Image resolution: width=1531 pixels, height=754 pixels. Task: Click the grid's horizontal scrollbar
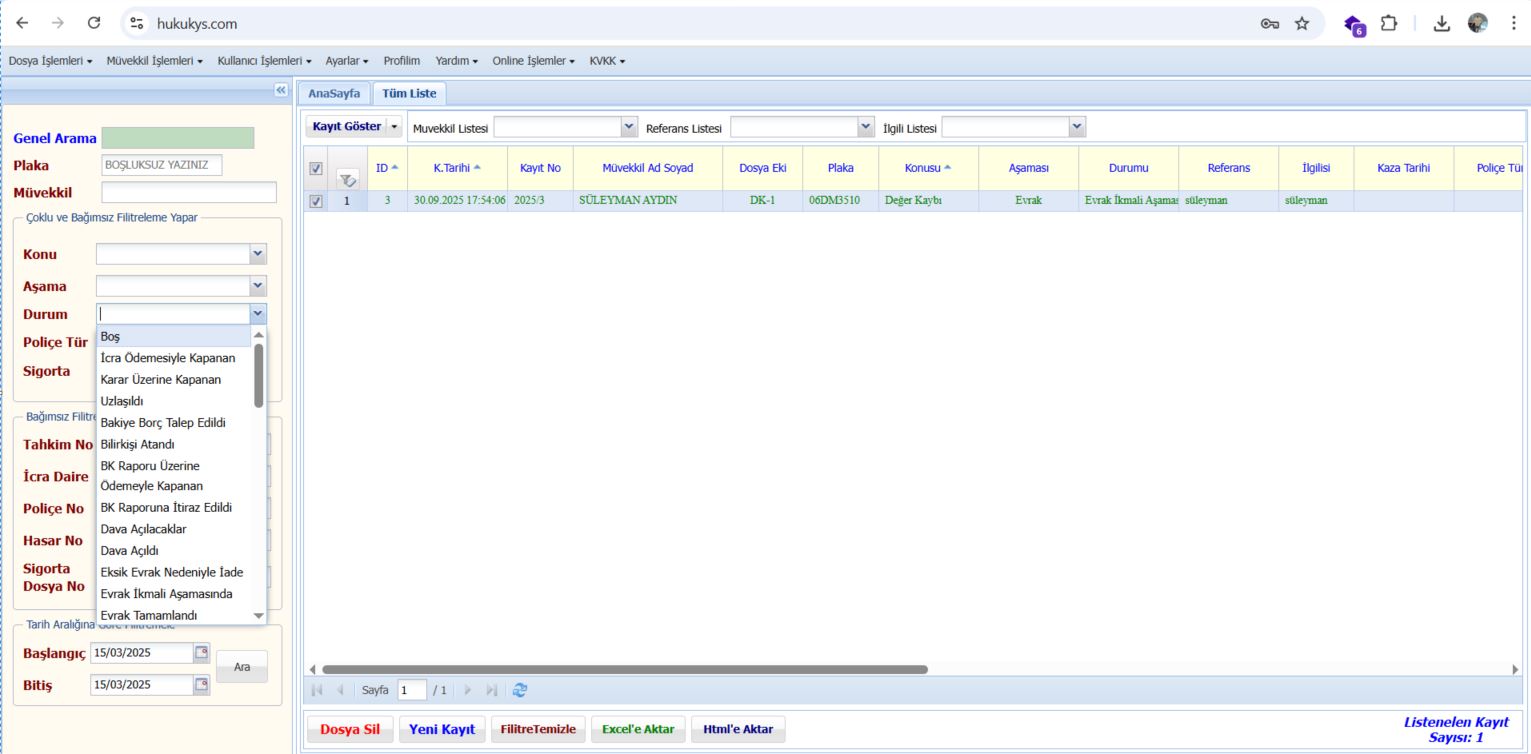625,669
